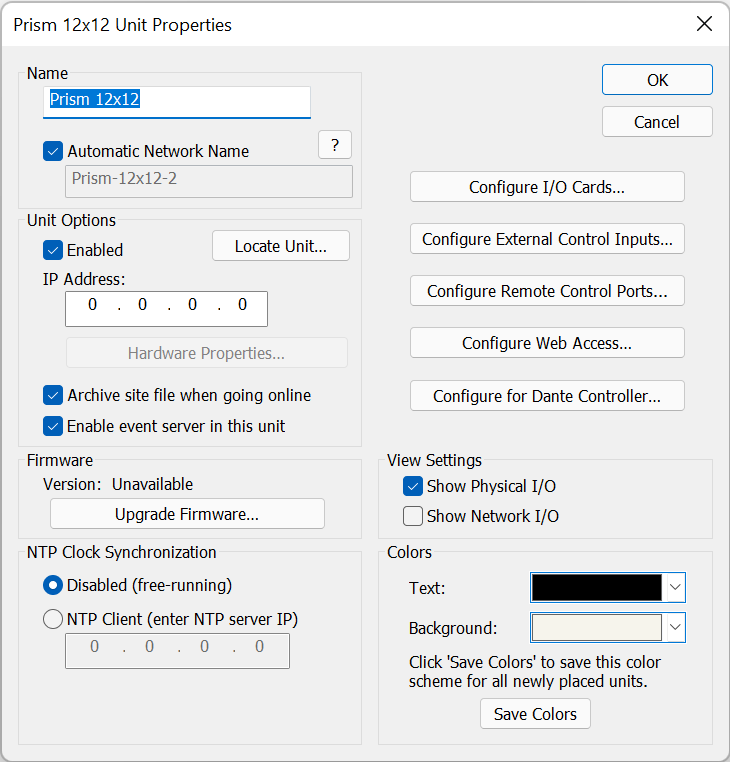Toggle the Enabled checkbox
This screenshot has width=730, height=762.
click(x=53, y=250)
